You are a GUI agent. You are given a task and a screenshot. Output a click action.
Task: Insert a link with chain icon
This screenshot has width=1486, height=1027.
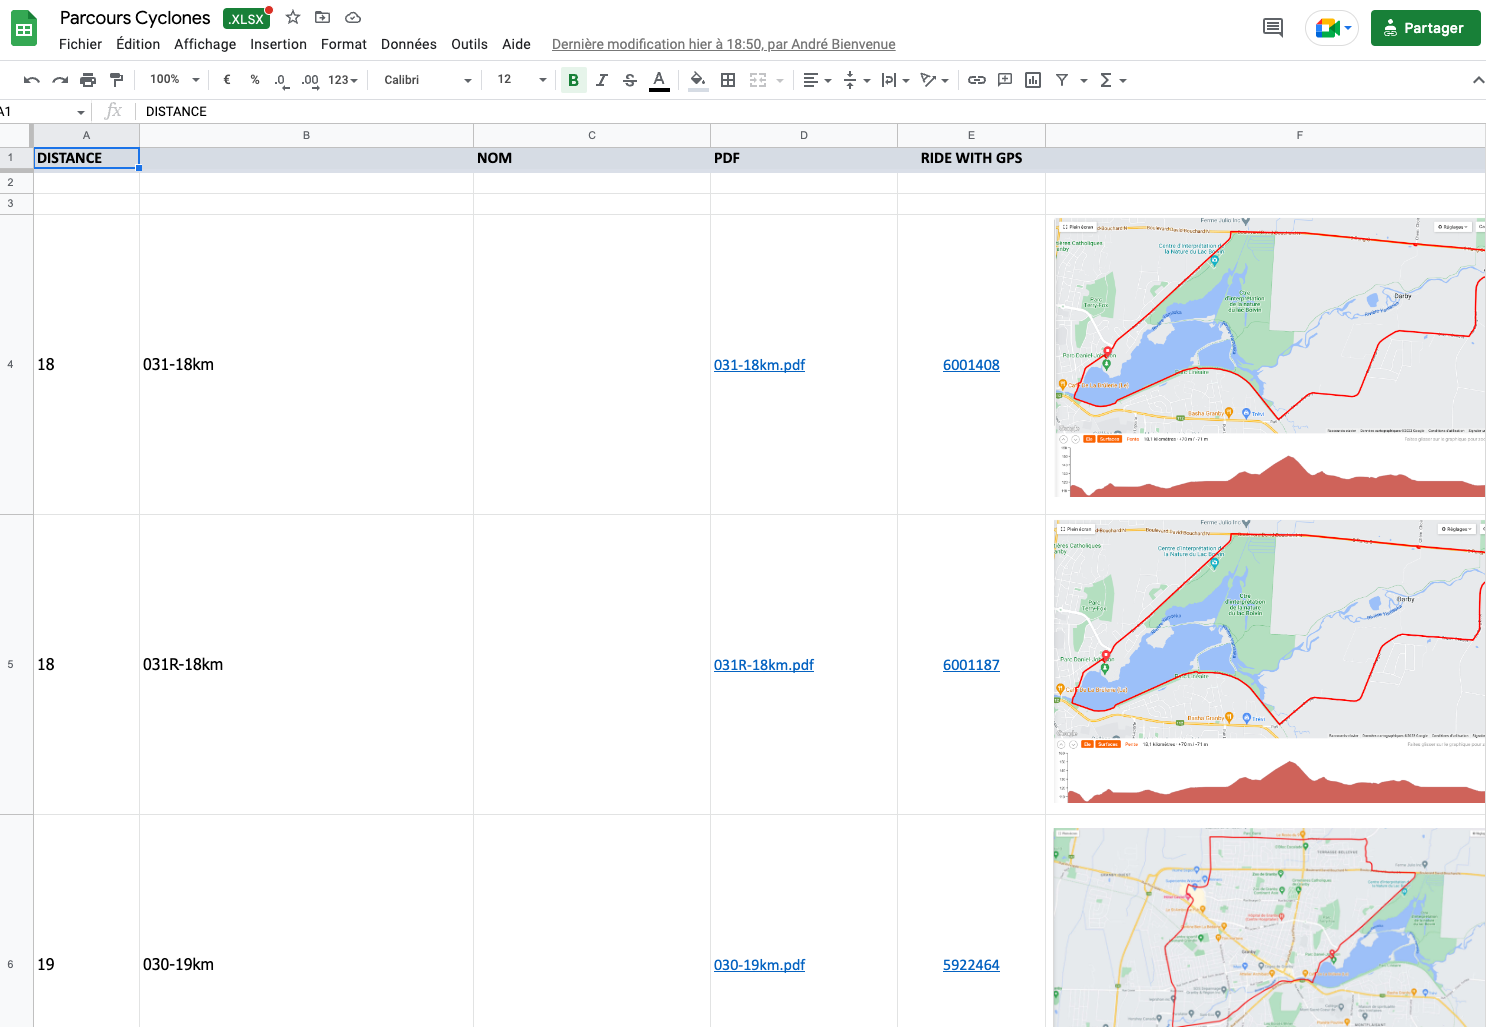(977, 80)
